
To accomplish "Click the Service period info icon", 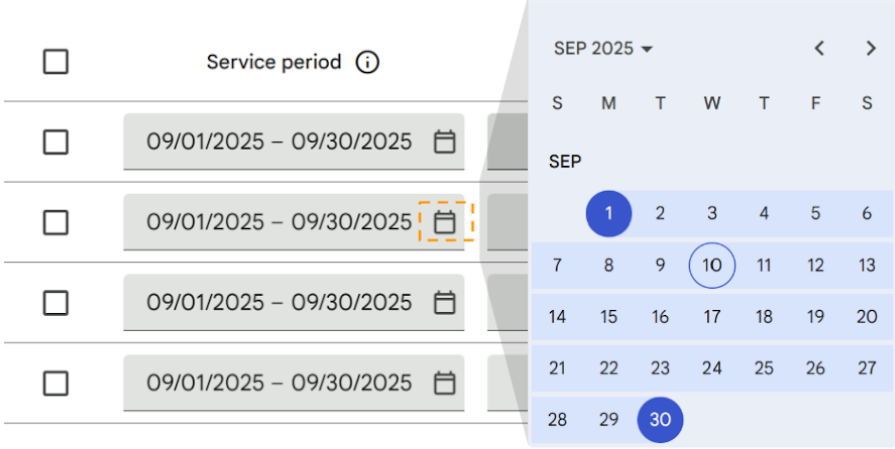I will point(368,62).
